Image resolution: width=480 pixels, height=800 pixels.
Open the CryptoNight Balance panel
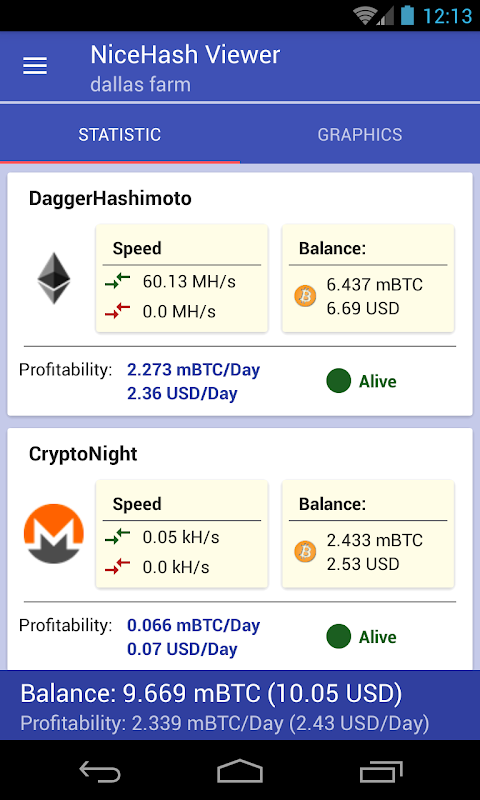click(x=368, y=534)
